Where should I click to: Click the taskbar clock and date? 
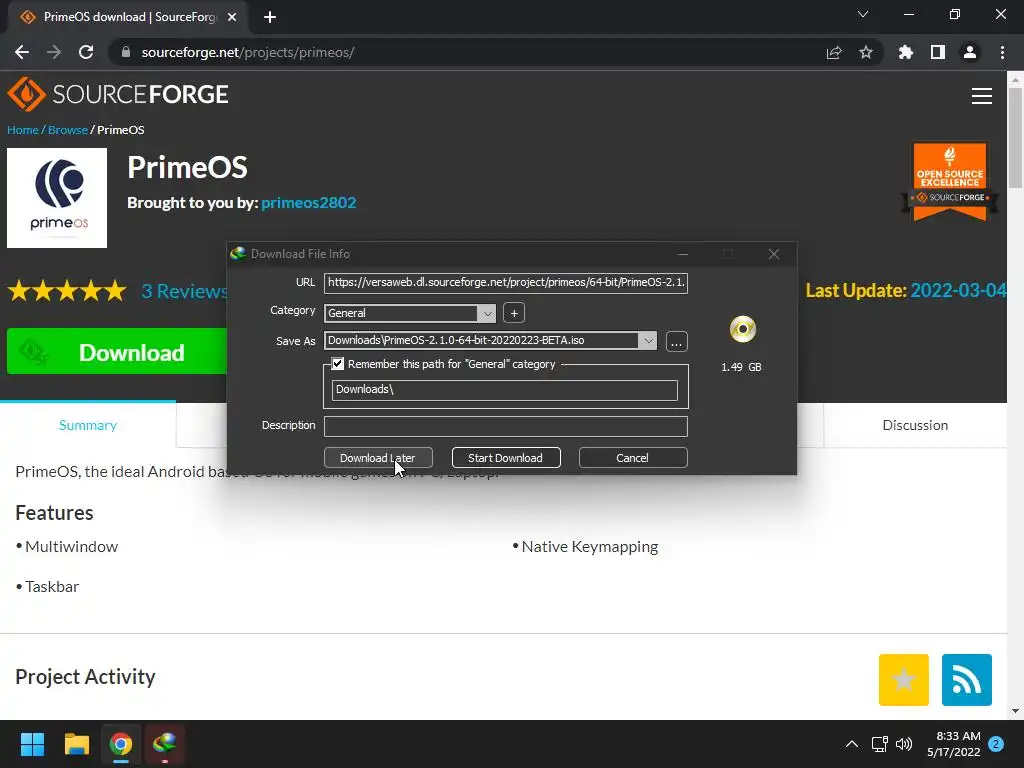click(954, 744)
